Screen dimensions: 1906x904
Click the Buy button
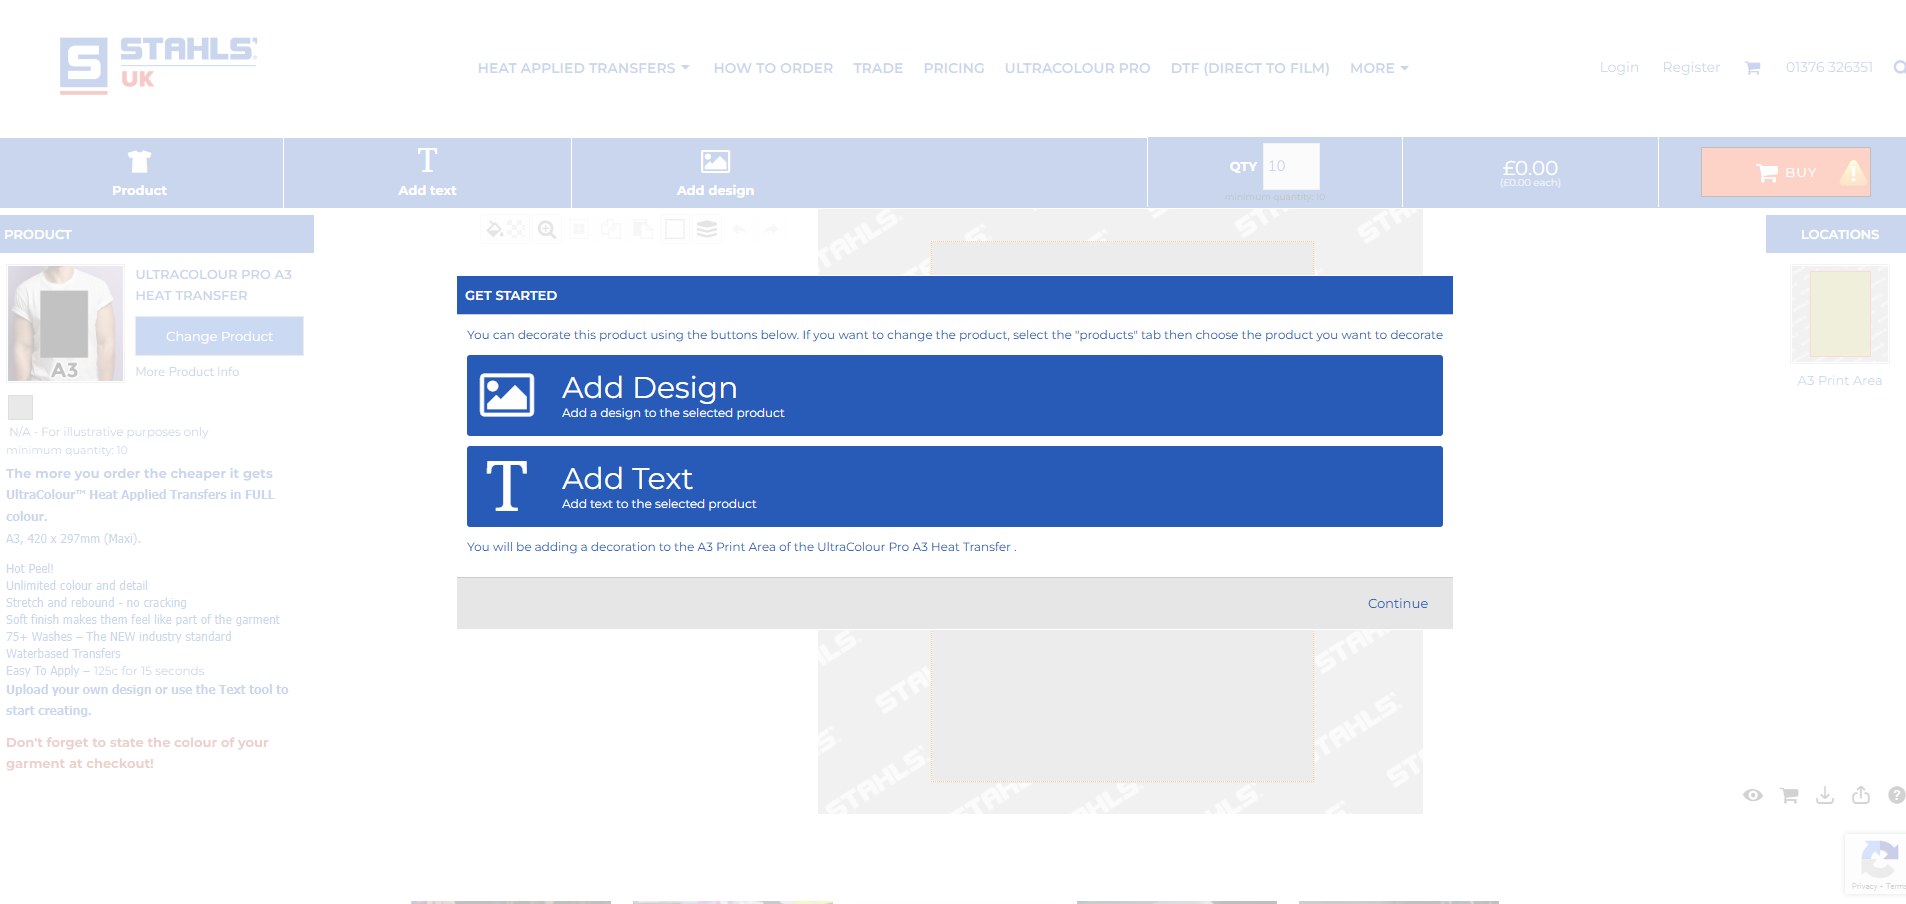coord(1786,172)
